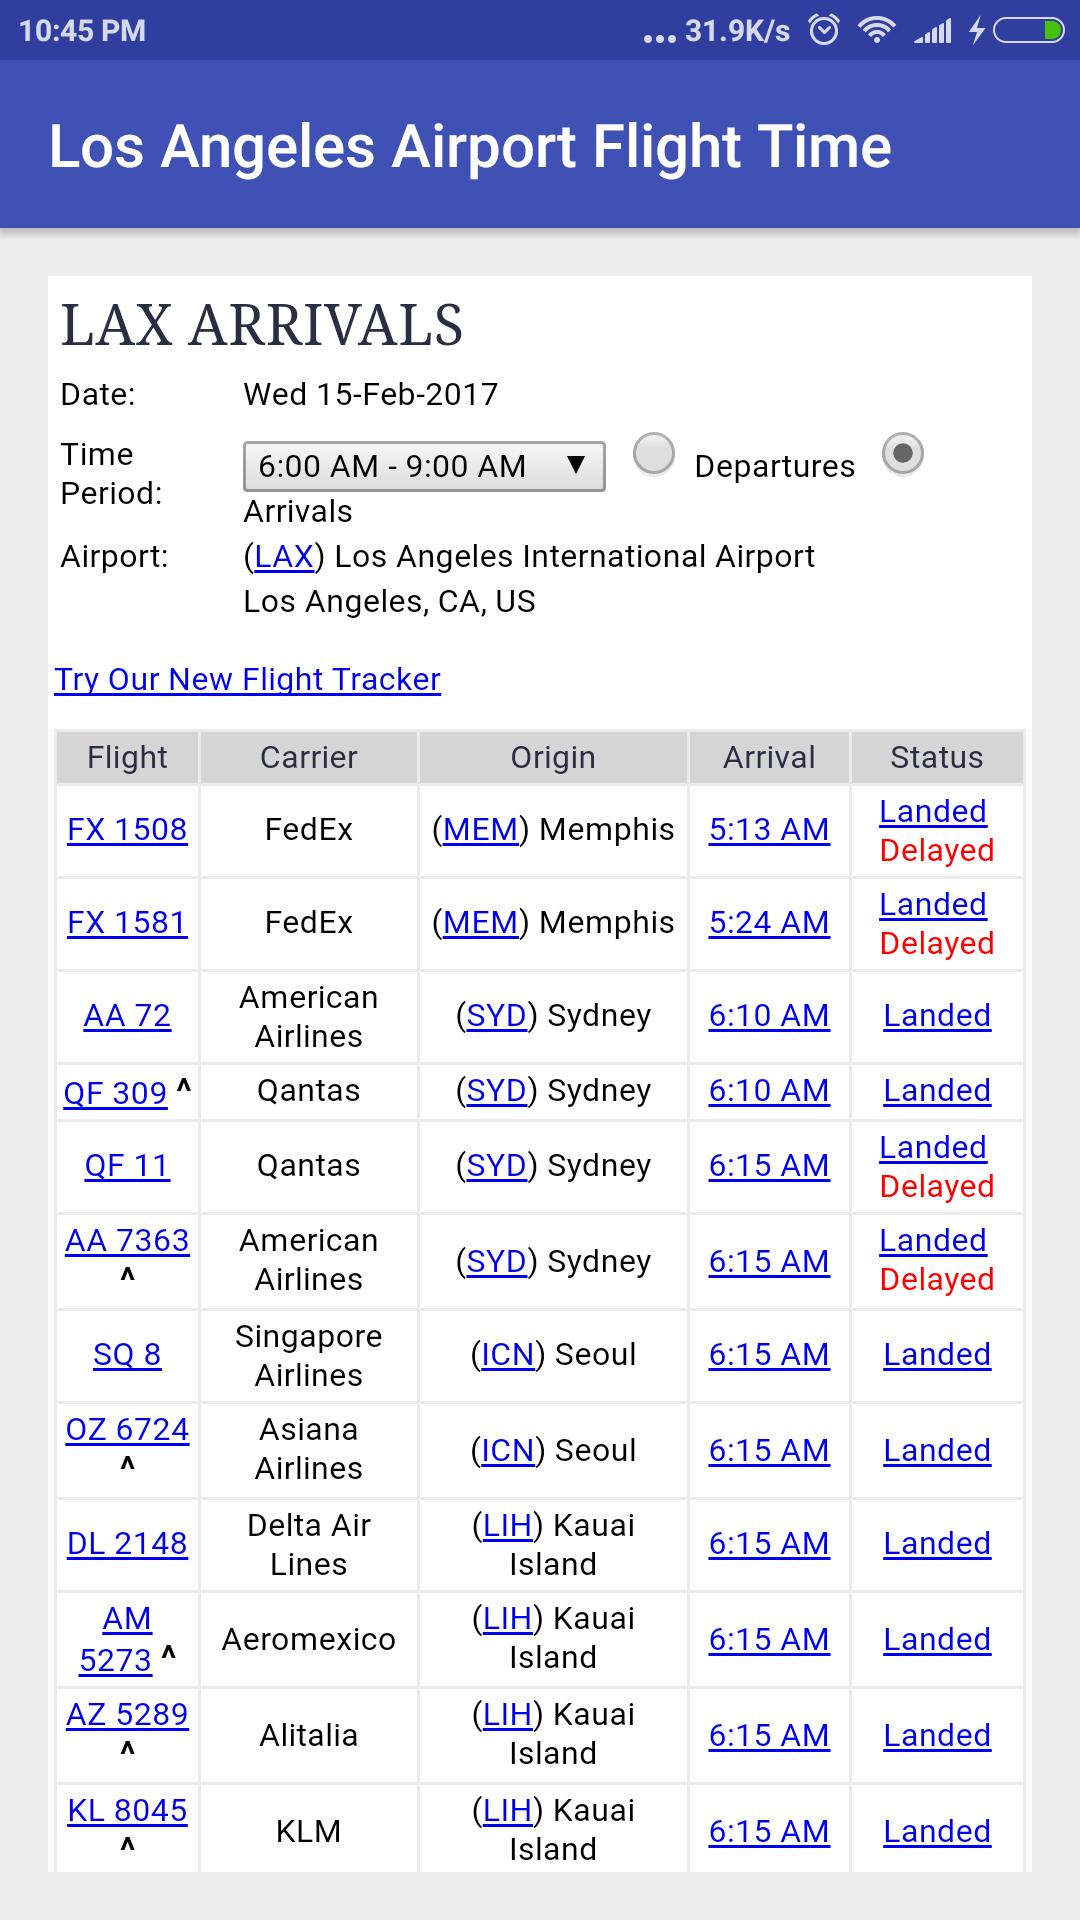Open the LAX airport code link
The image size is (1080, 1920).
tap(284, 556)
